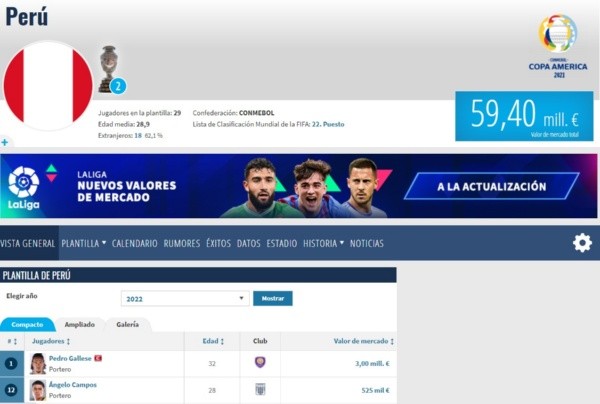
Task: Click the Peru flag circle image
Action: [48, 86]
